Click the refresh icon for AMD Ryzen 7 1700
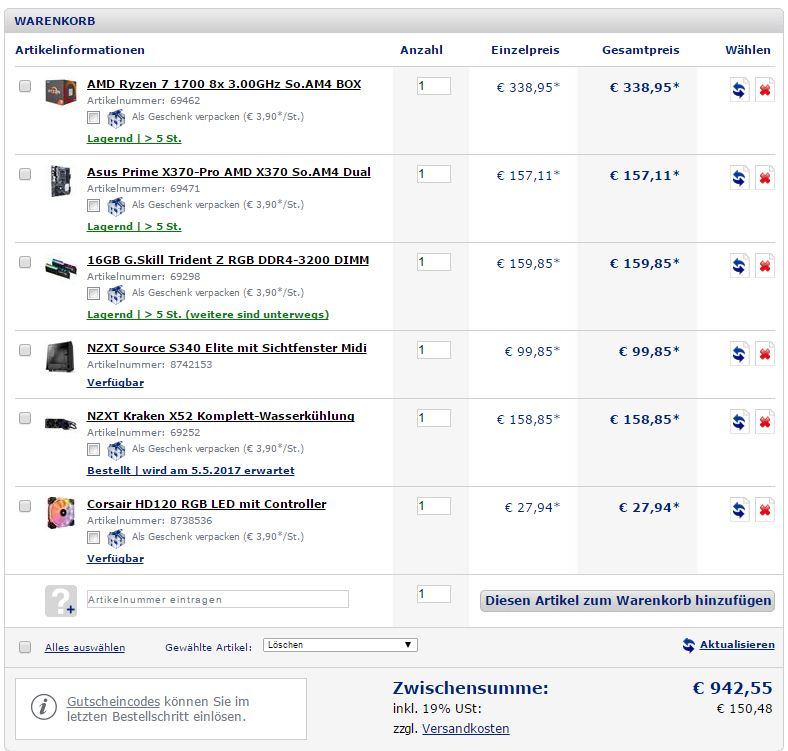The height and width of the screenshot is (751, 788). pyautogui.click(x=739, y=90)
